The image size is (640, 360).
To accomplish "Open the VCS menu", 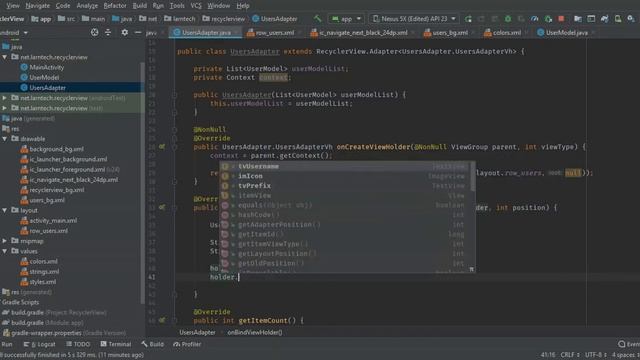I will coord(196,6).
